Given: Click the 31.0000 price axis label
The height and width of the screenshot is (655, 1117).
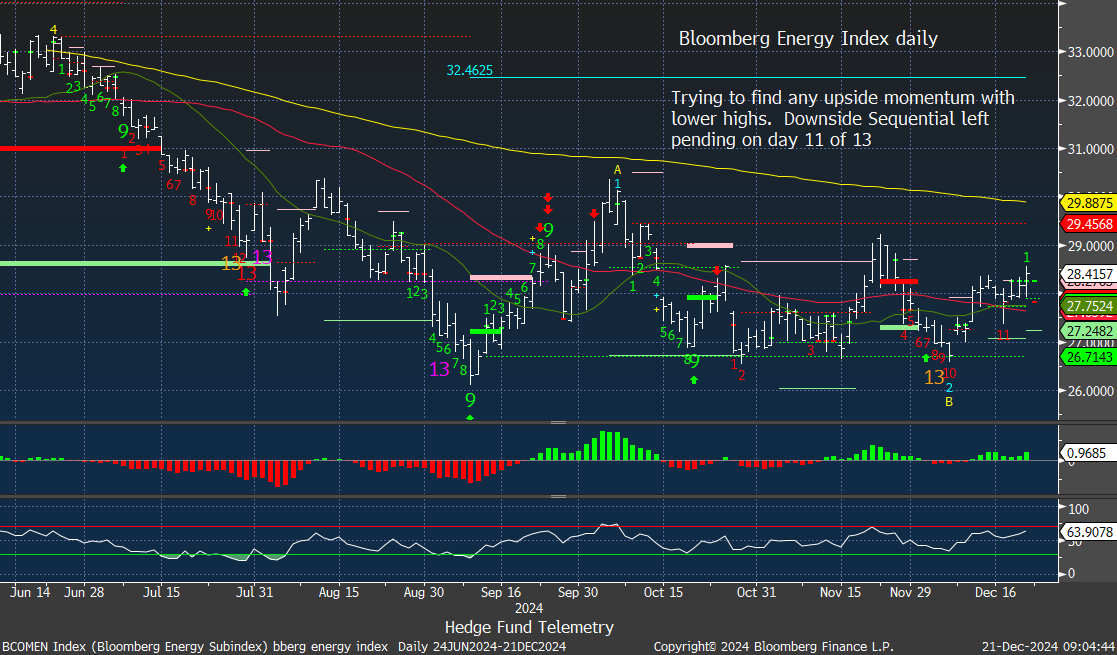Looking at the screenshot, I should (1090, 149).
